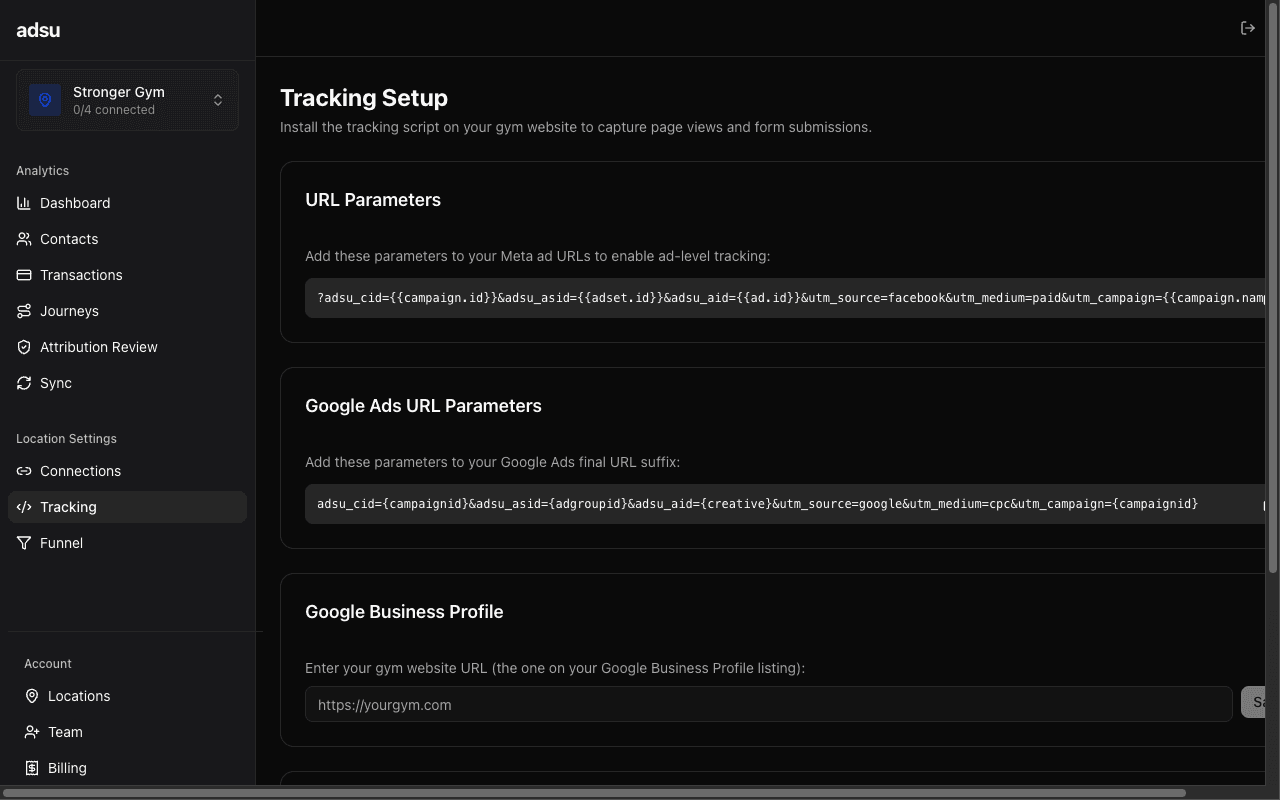Click the Sync refresh icon
The width and height of the screenshot is (1280, 800).
click(23, 383)
